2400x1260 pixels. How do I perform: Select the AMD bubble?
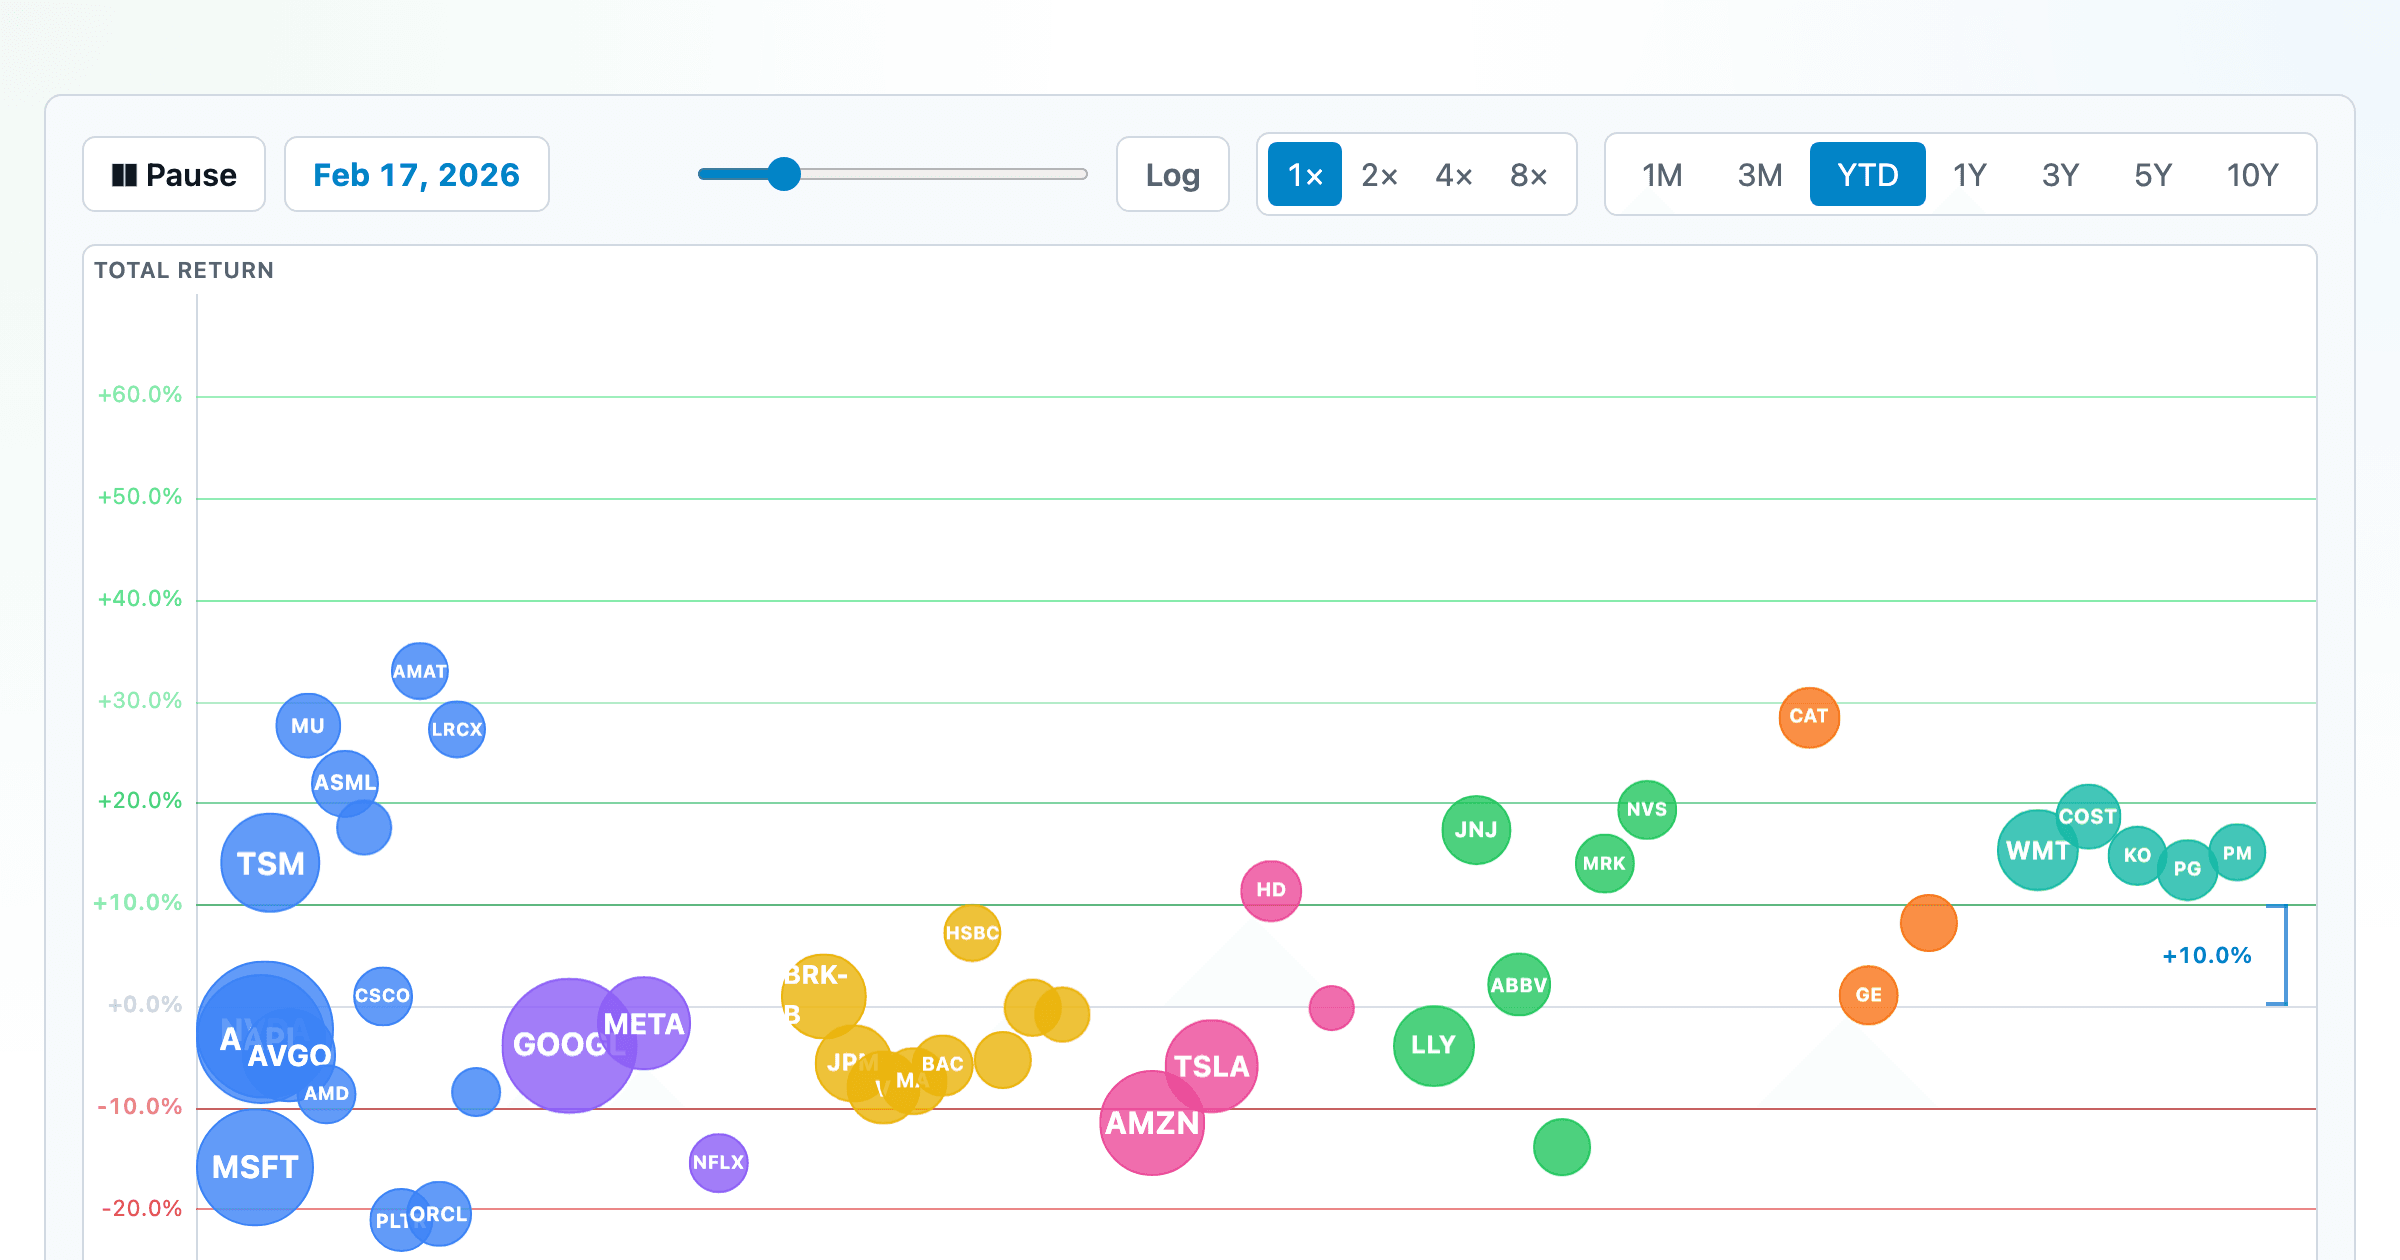click(326, 1094)
